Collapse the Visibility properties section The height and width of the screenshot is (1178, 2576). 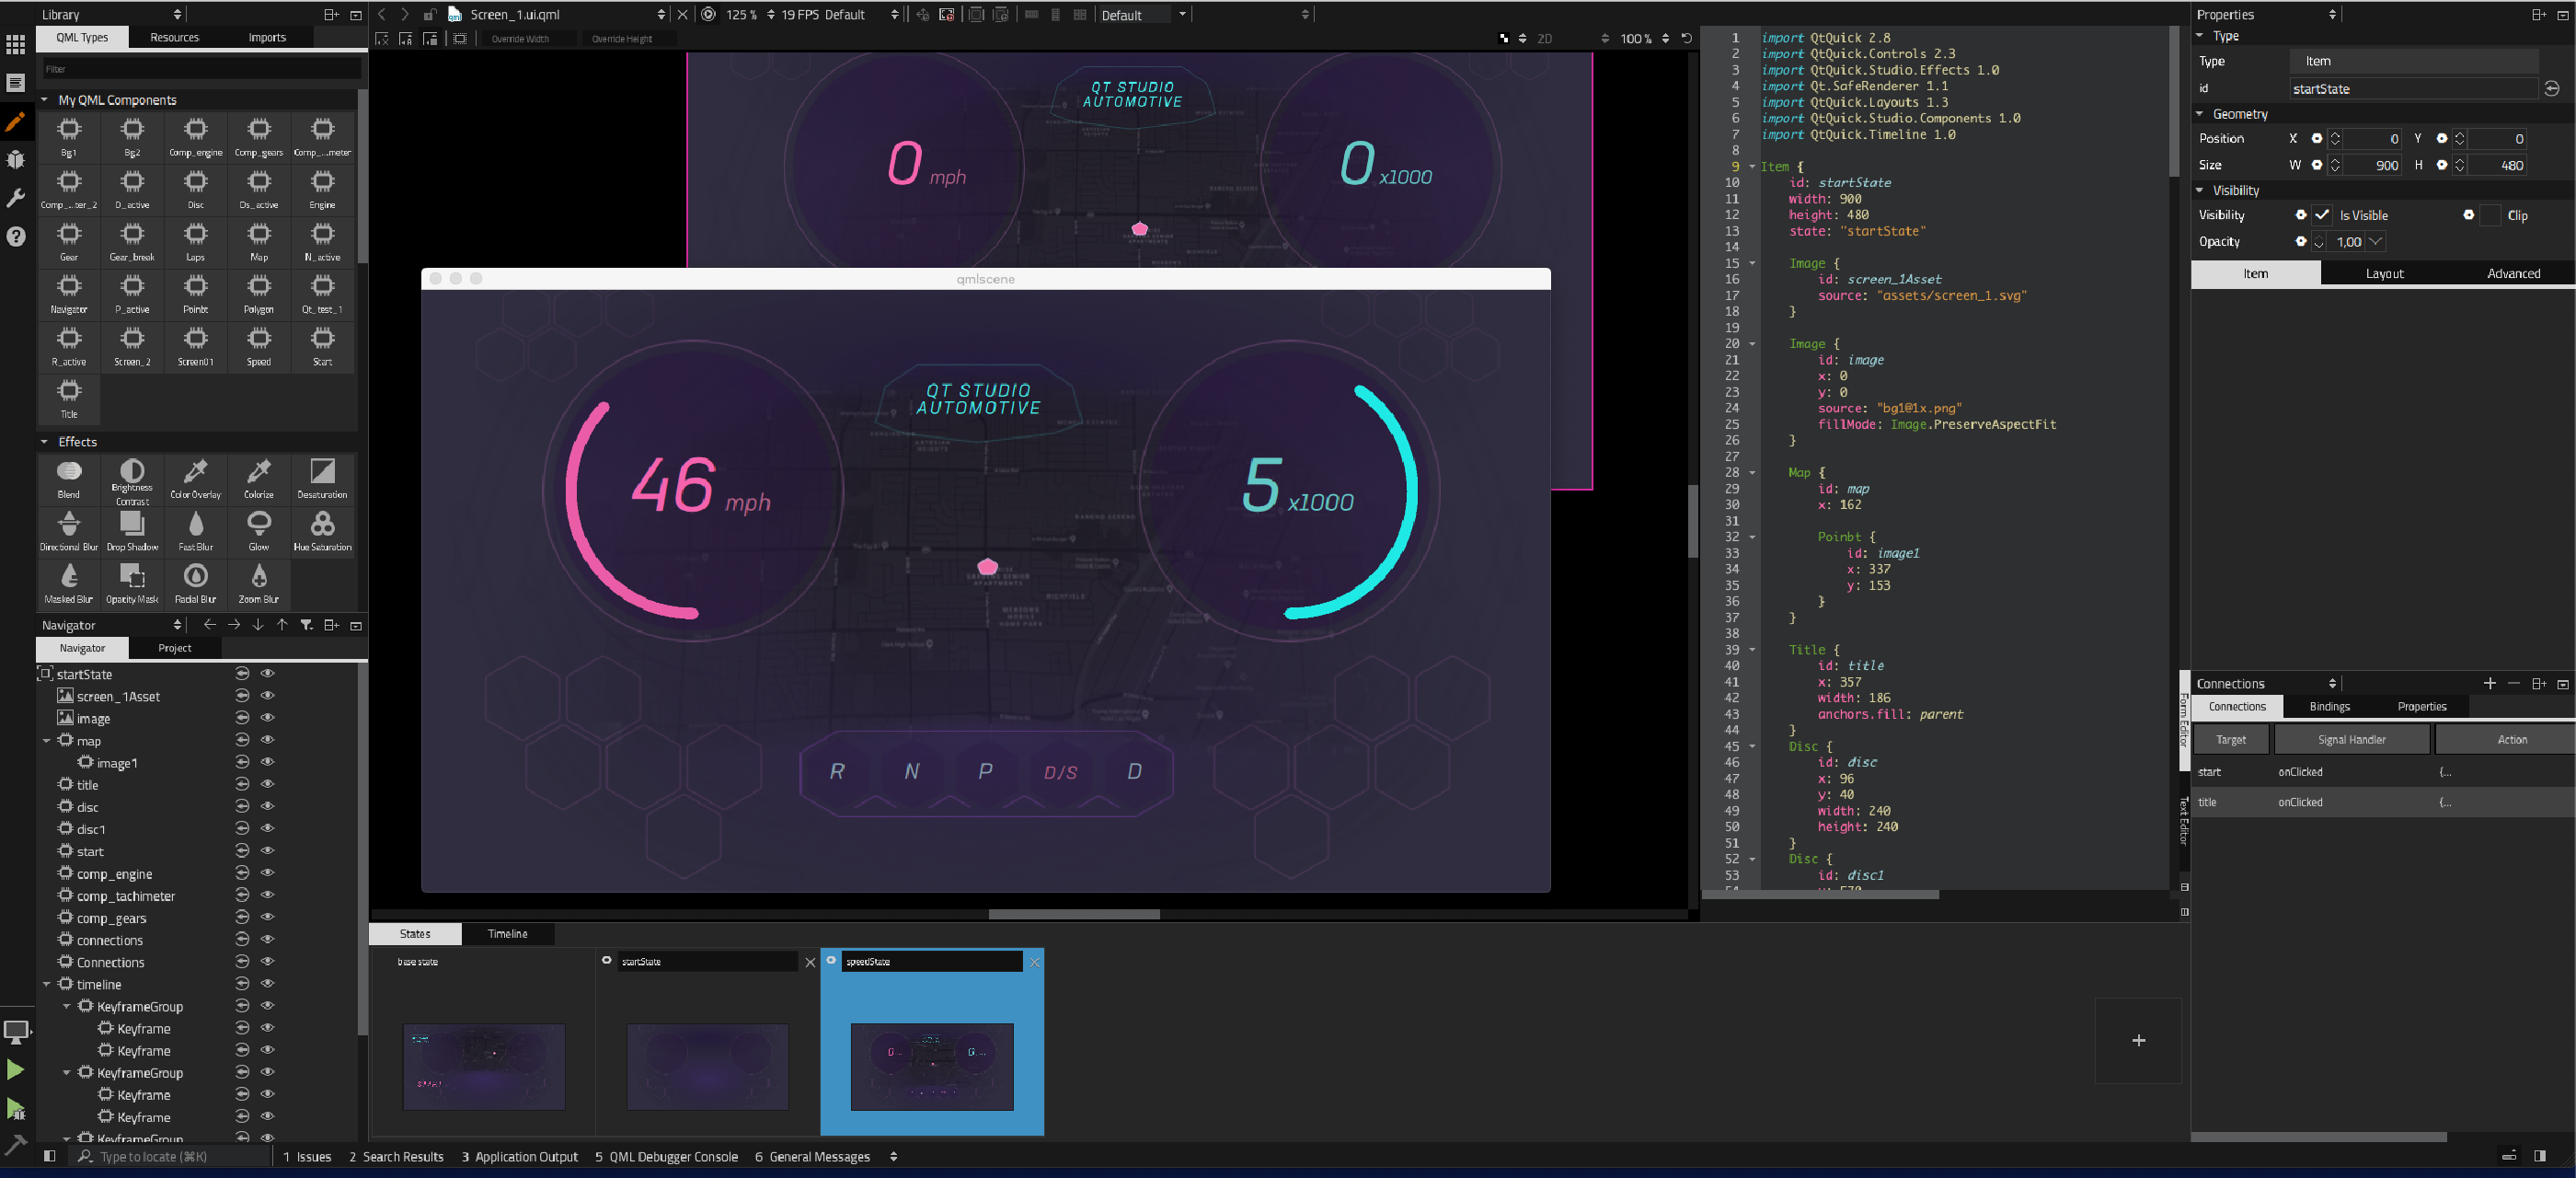pyautogui.click(x=2199, y=190)
